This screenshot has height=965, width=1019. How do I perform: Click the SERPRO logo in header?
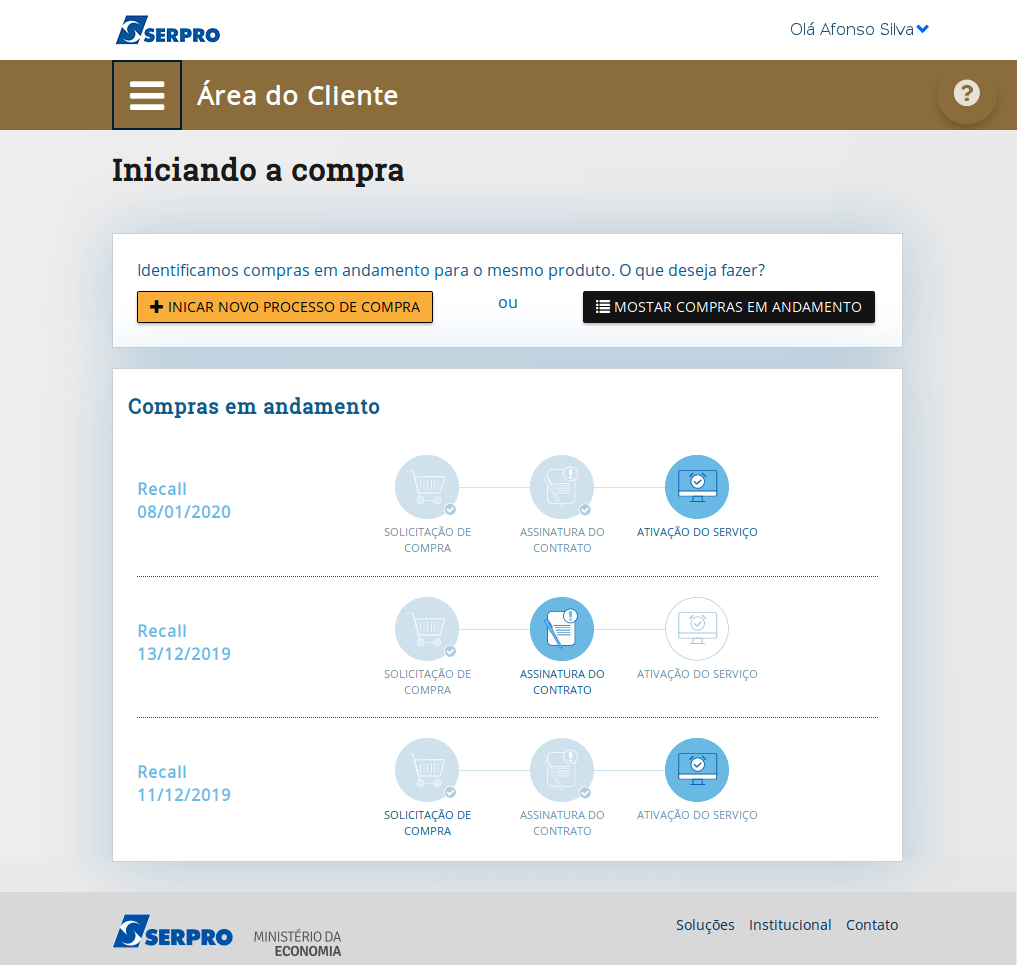pyautogui.click(x=168, y=31)
